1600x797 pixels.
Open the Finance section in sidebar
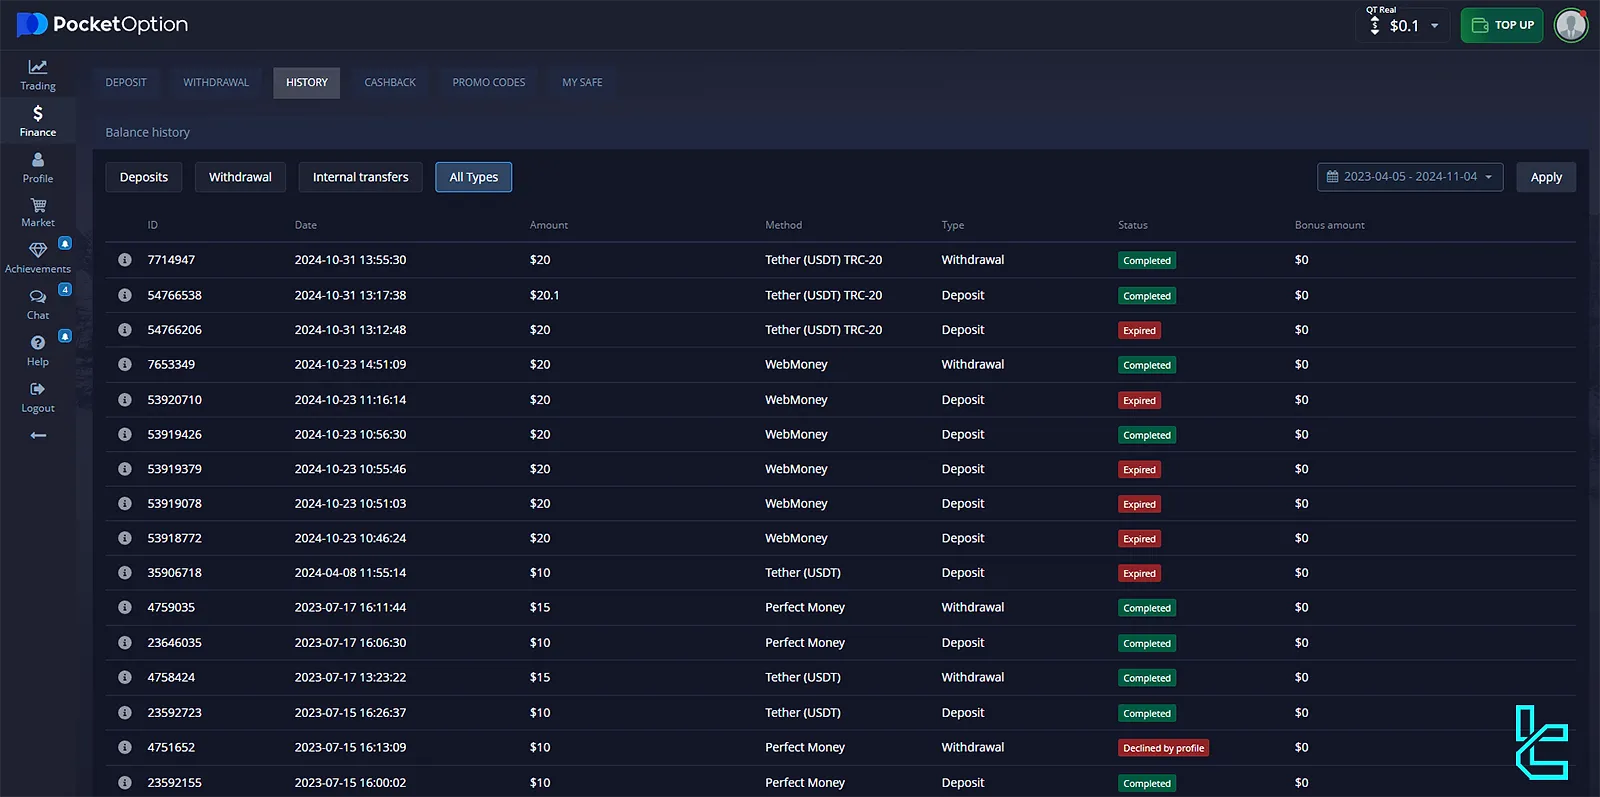tap(38, 121)
